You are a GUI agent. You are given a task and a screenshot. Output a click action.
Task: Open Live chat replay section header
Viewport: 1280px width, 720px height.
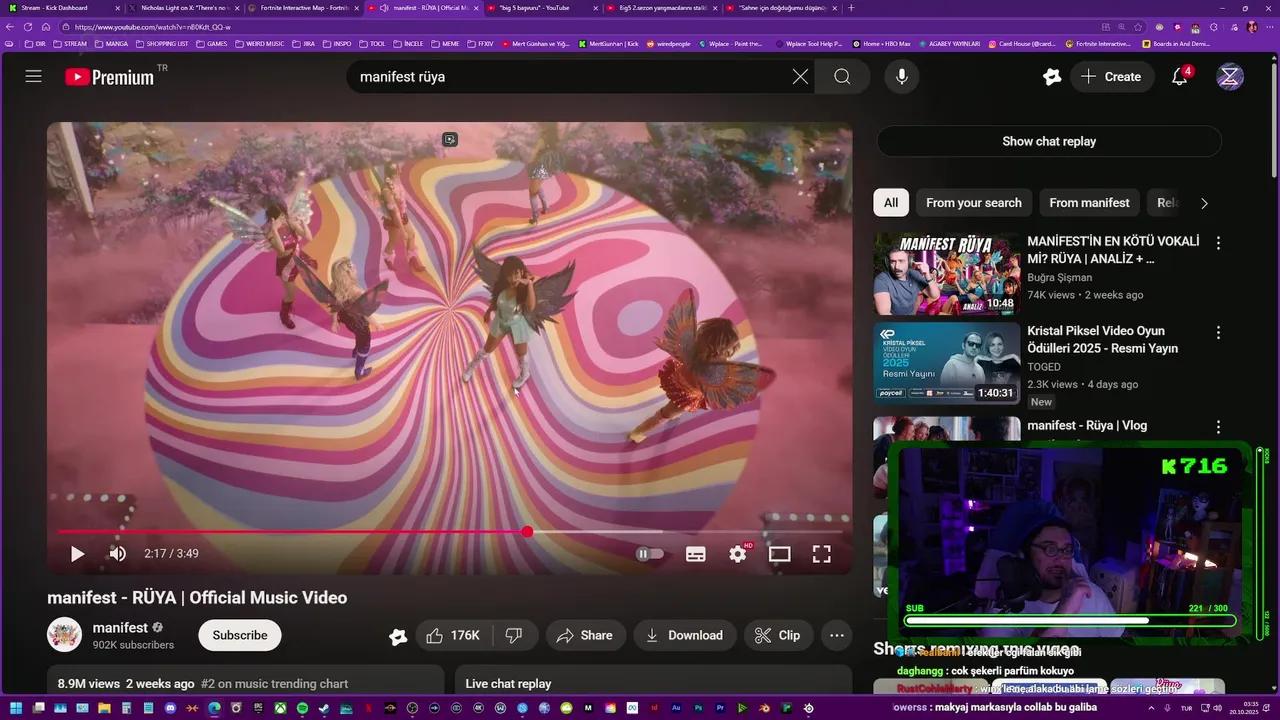pyautogui.click(x=508, y=684)
